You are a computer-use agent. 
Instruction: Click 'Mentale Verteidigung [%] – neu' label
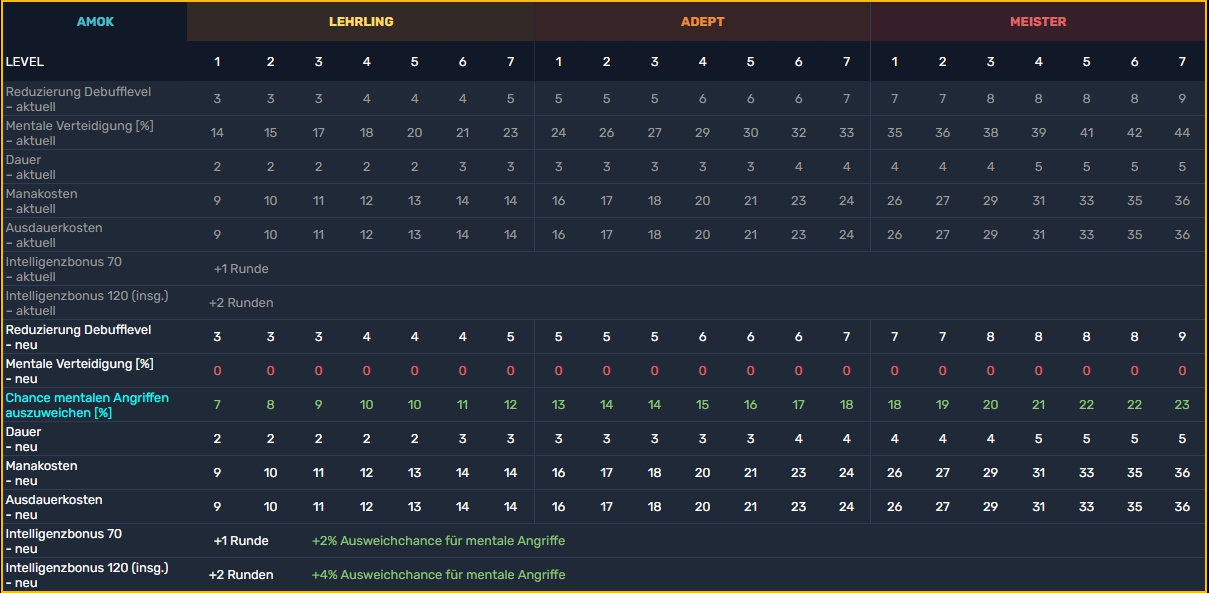[x=80, y=371]
